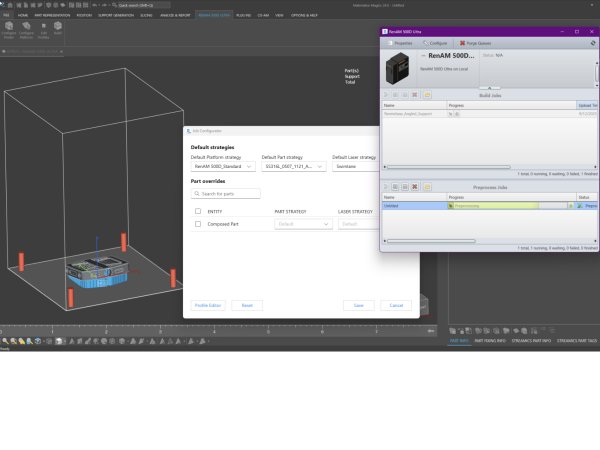
Task: Click the red delete icon in Build Jobs toolbar
Action: tap(415, 93)
